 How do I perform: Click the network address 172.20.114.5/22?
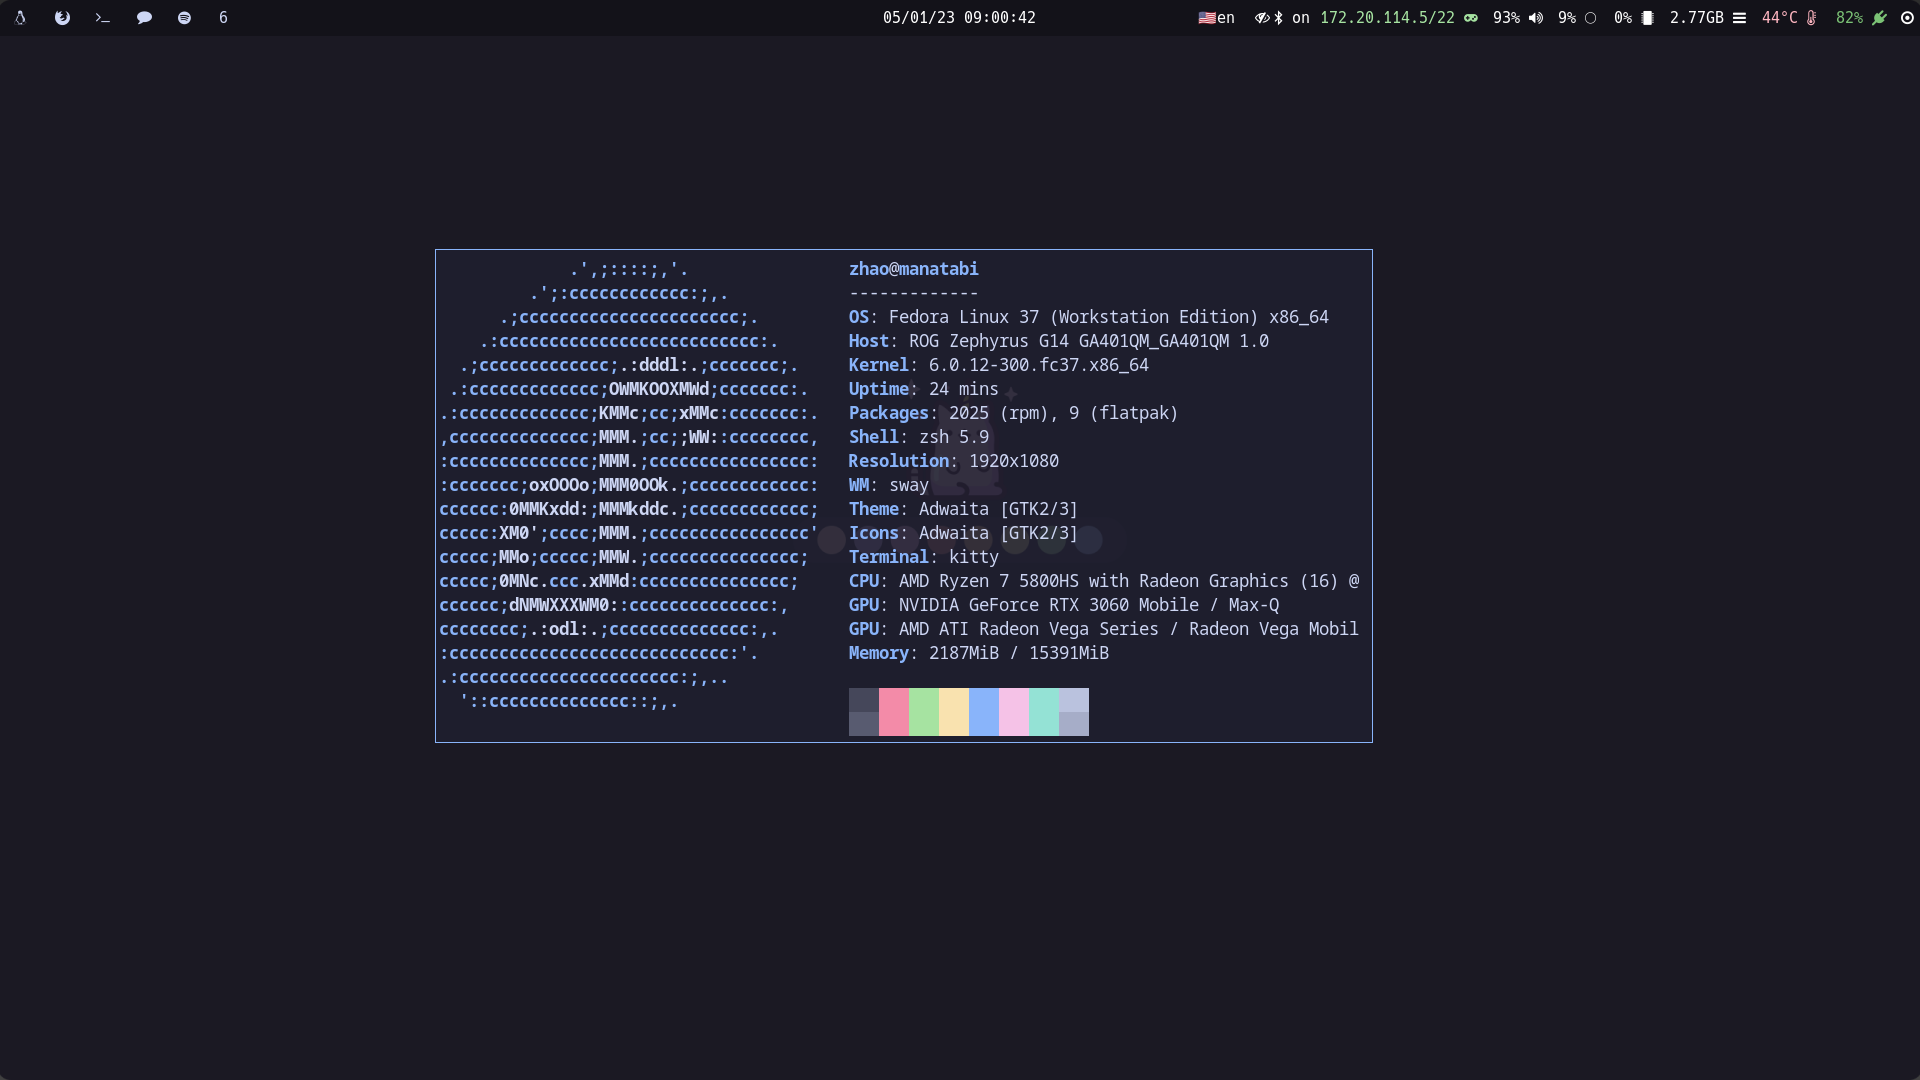click(1387, 18)
